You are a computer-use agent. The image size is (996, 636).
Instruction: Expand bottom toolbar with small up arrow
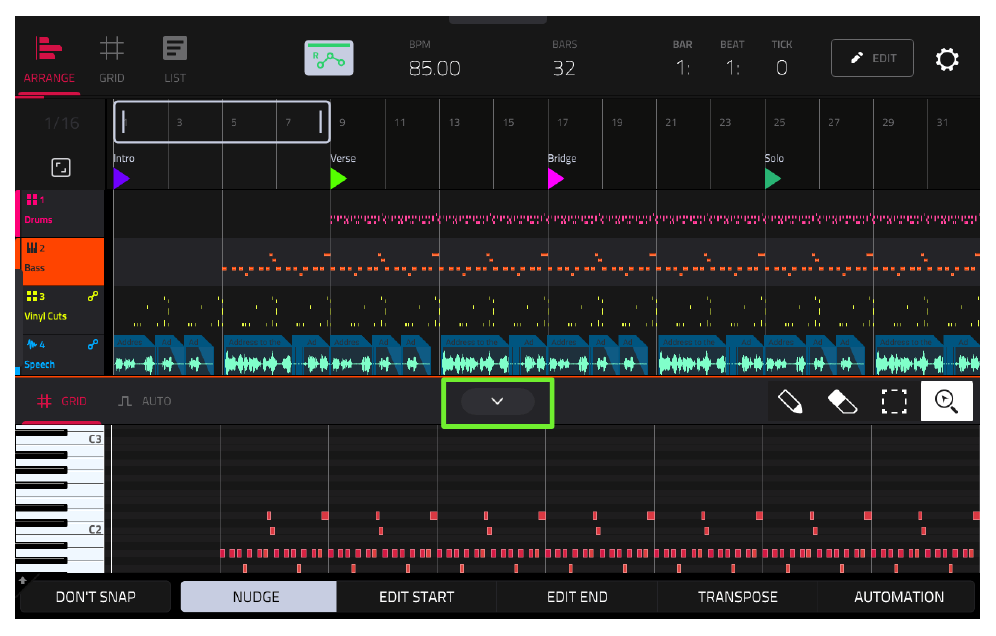point(23,580)
